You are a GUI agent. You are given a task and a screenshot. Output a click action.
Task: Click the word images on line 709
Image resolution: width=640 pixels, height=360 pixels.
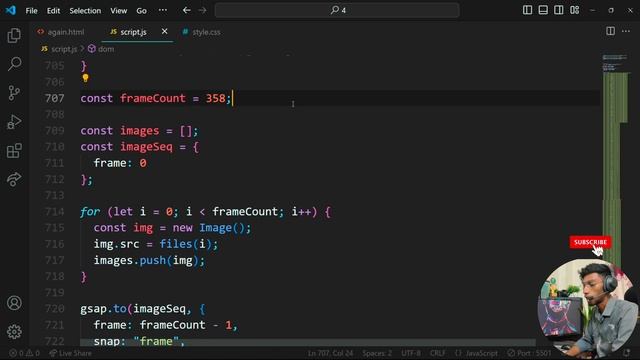coord(140,131)
